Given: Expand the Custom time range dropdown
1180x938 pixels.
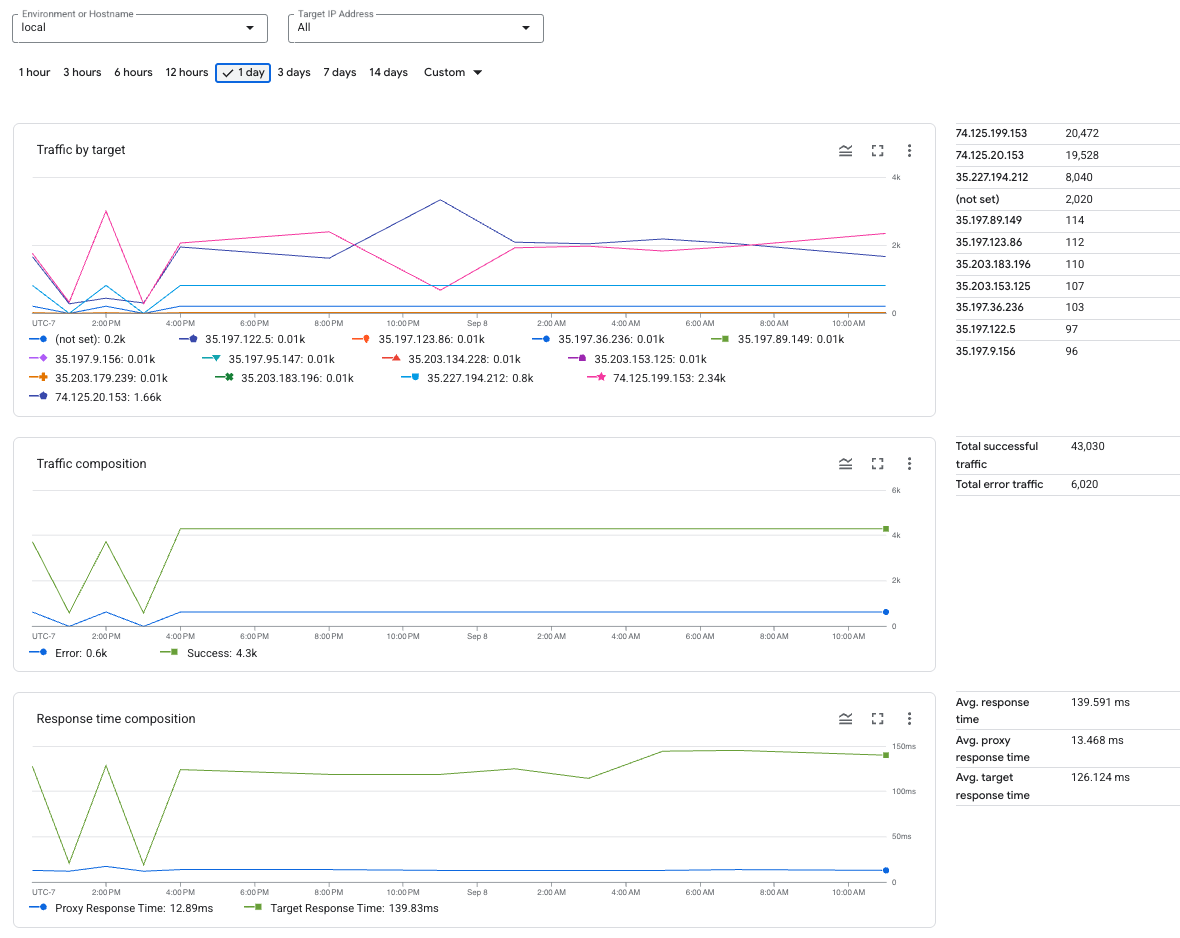Looking at the screenshot, I should [x=452, y=72].
